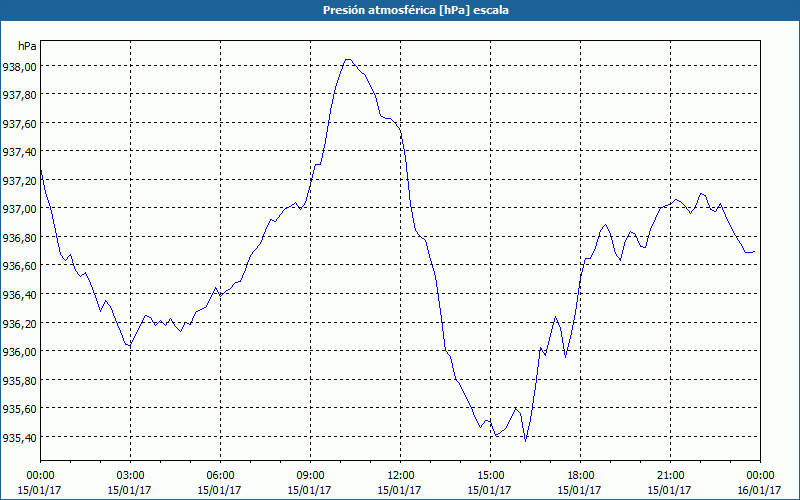
Task: Click the 'hPa' unit label on the axis
Action: coord(27,46)
